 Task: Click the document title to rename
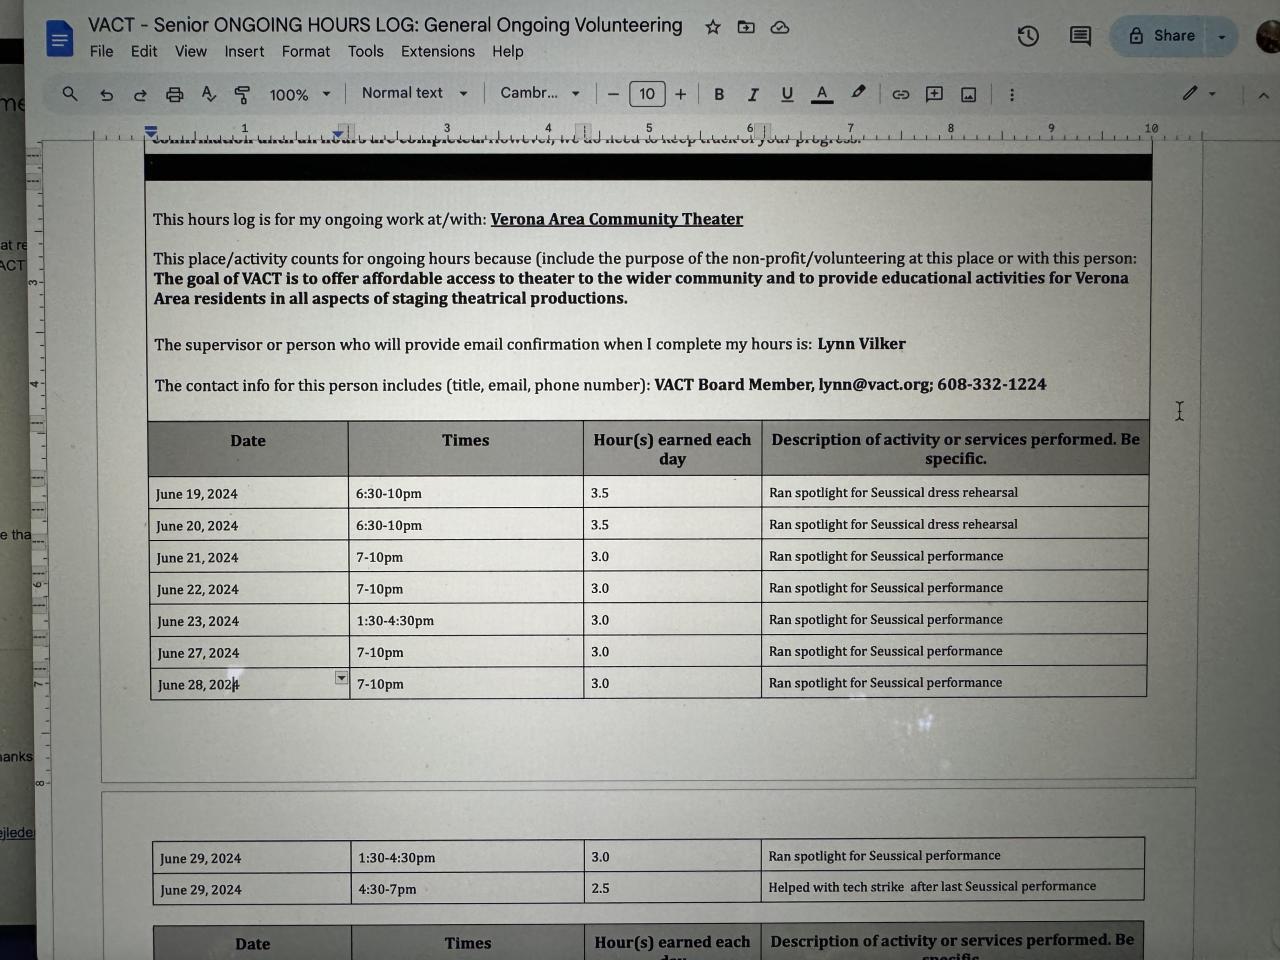(385, 25)
